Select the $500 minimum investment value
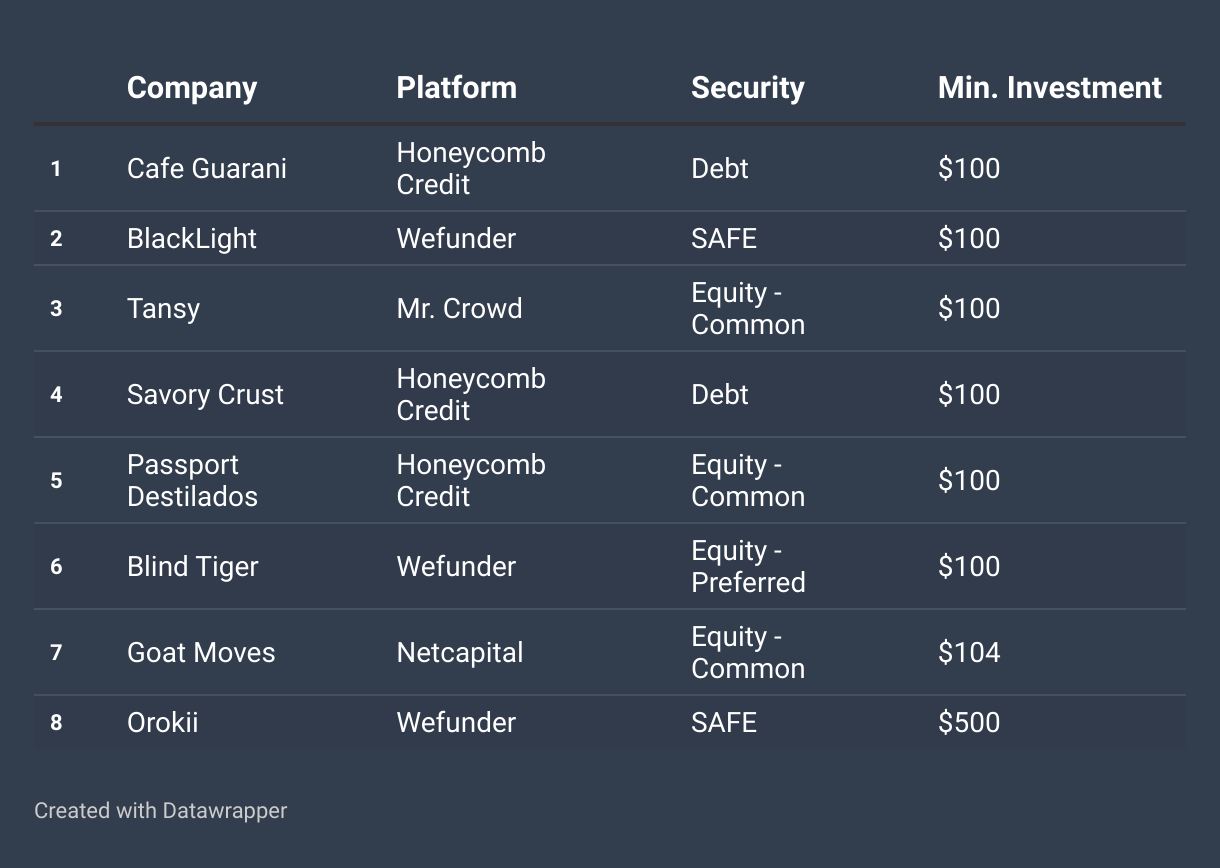 point(969,722)
